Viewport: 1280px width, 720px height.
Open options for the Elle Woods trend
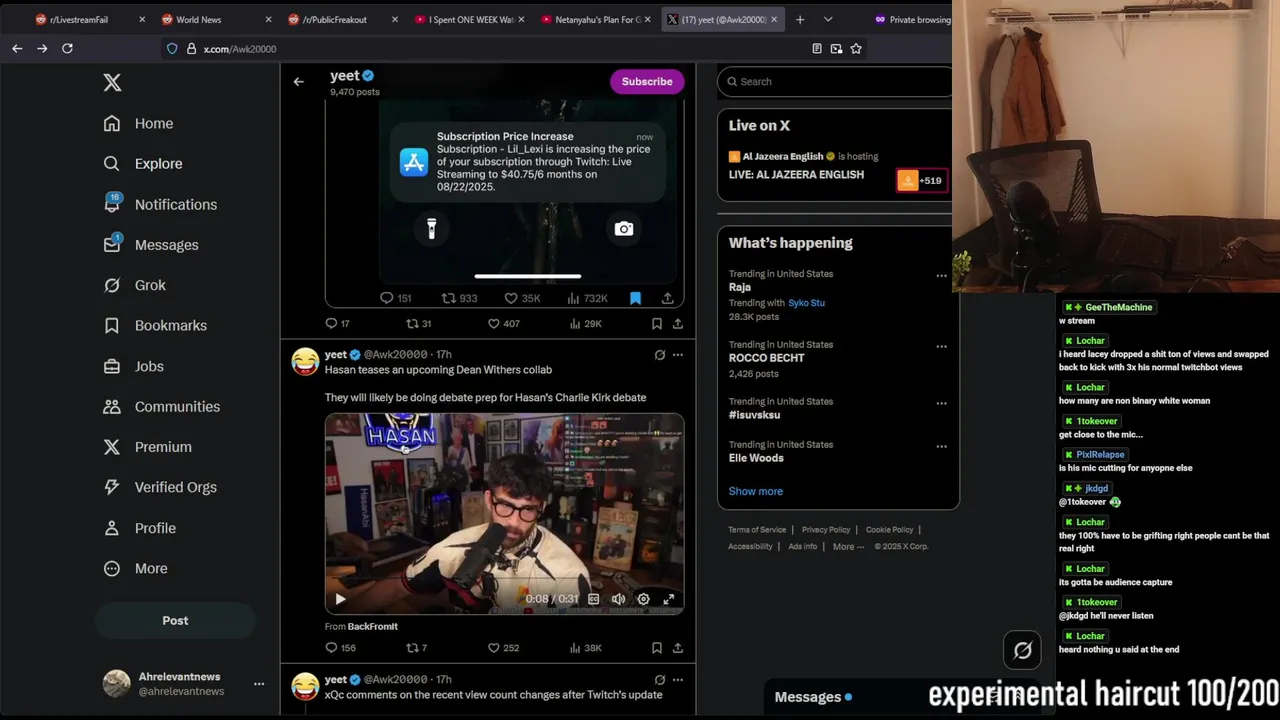click(941, 446)
